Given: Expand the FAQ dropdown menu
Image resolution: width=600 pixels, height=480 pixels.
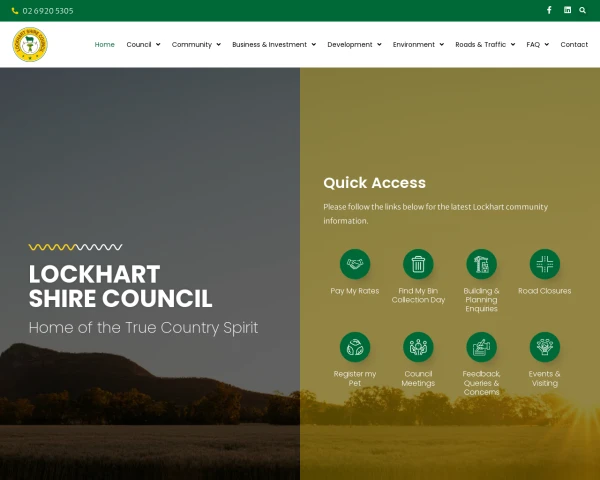Looking at the screenshot, I should pos(538,44).
